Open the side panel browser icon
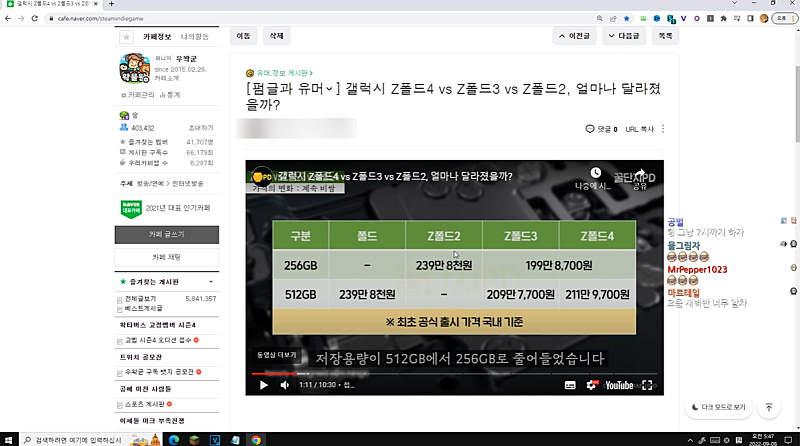 [750, 18]
